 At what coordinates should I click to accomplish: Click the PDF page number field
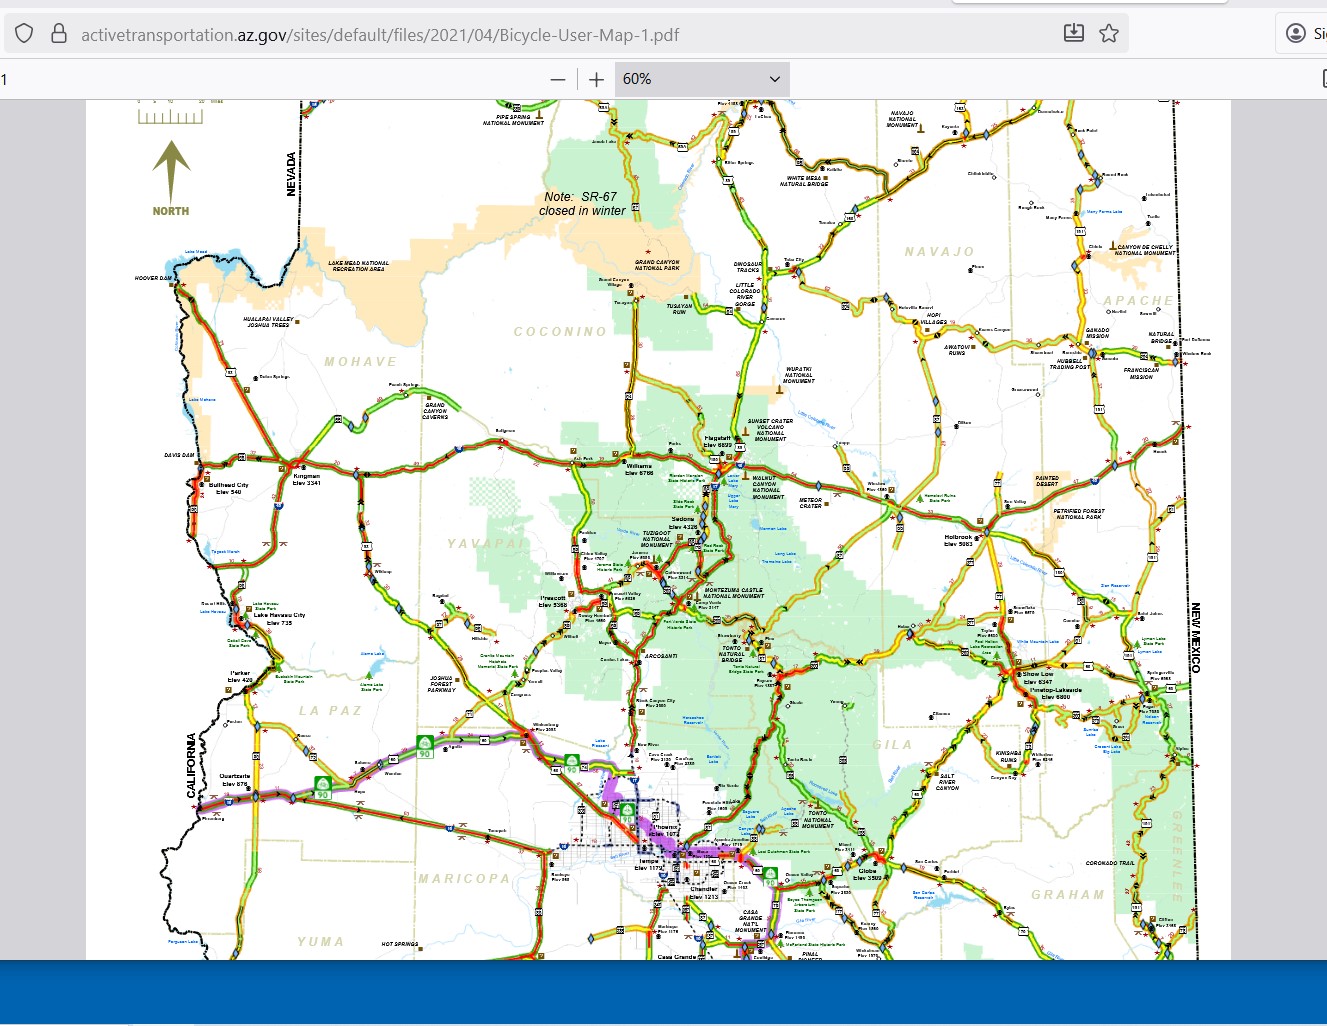pos(20,79)
